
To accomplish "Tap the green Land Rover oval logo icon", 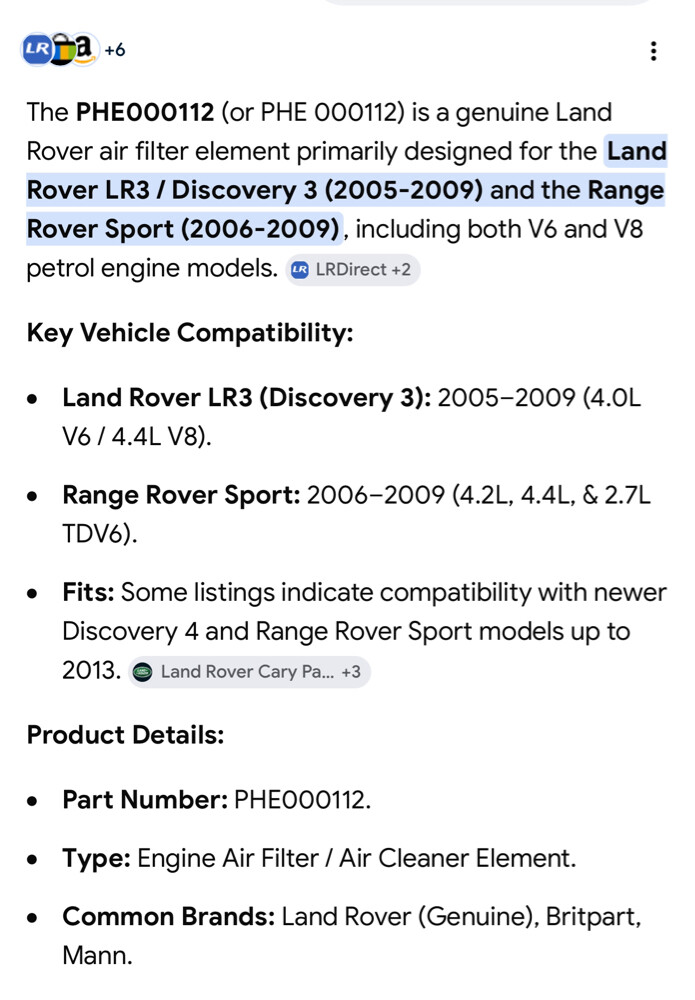I will [142, 672].
